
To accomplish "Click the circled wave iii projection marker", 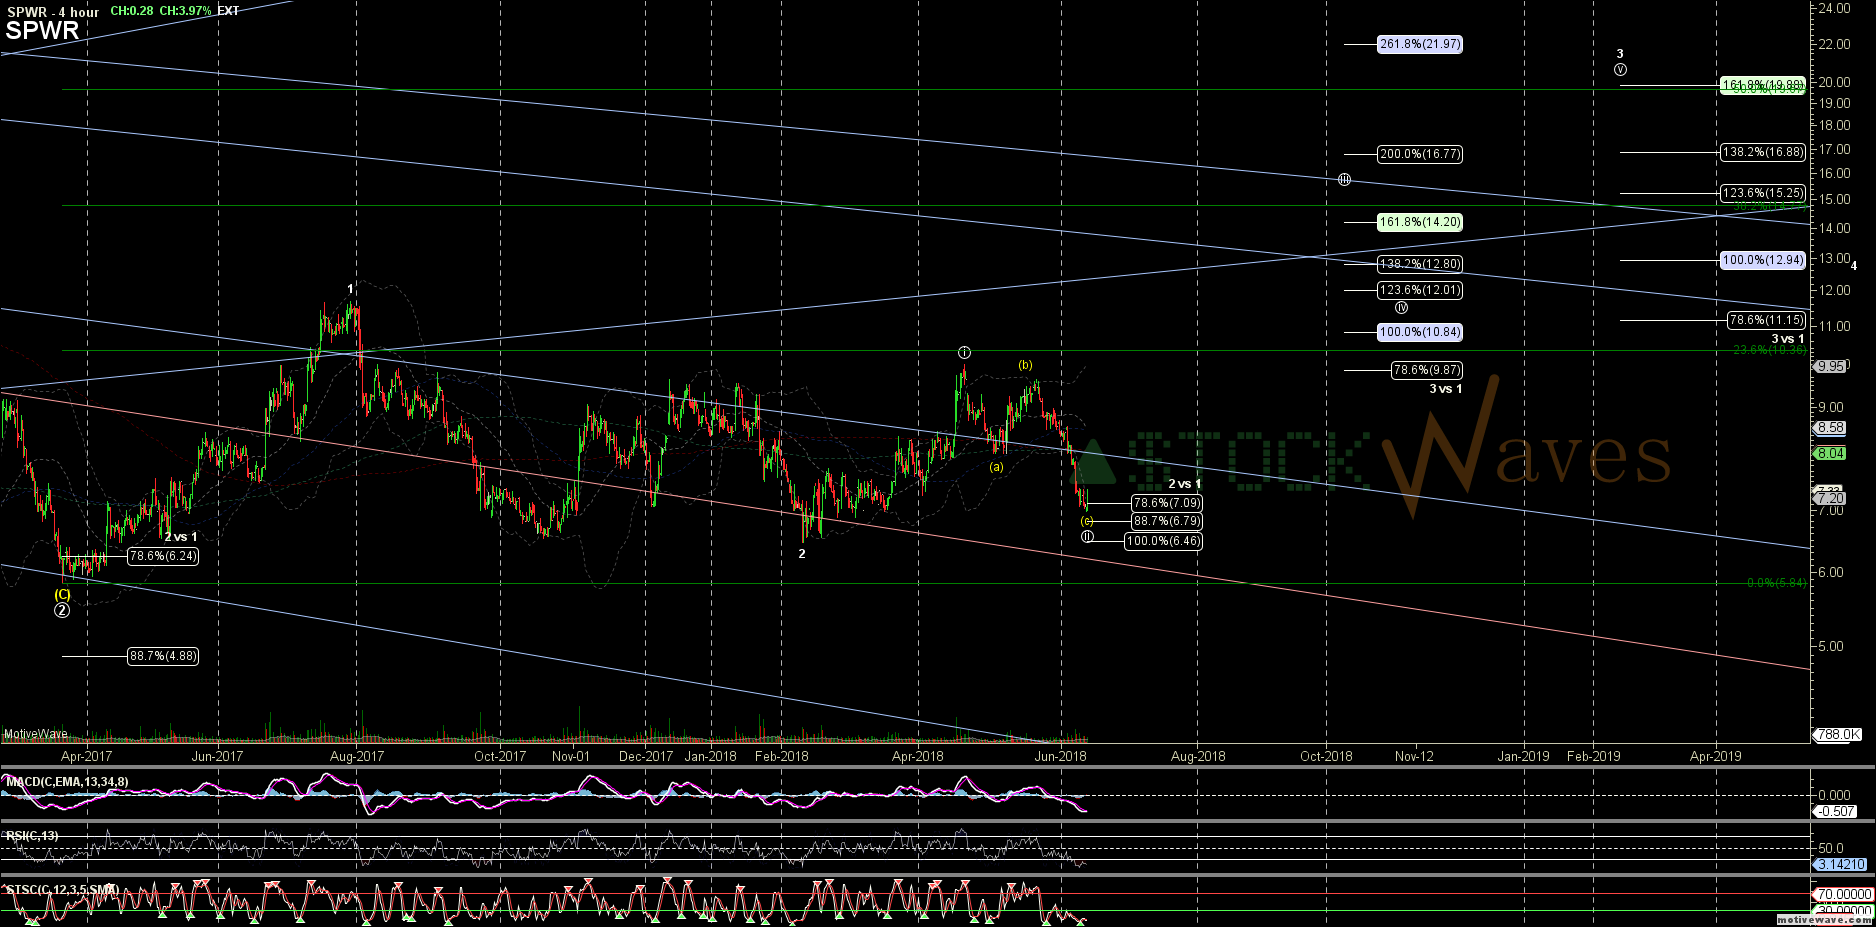I will 1344,180.
